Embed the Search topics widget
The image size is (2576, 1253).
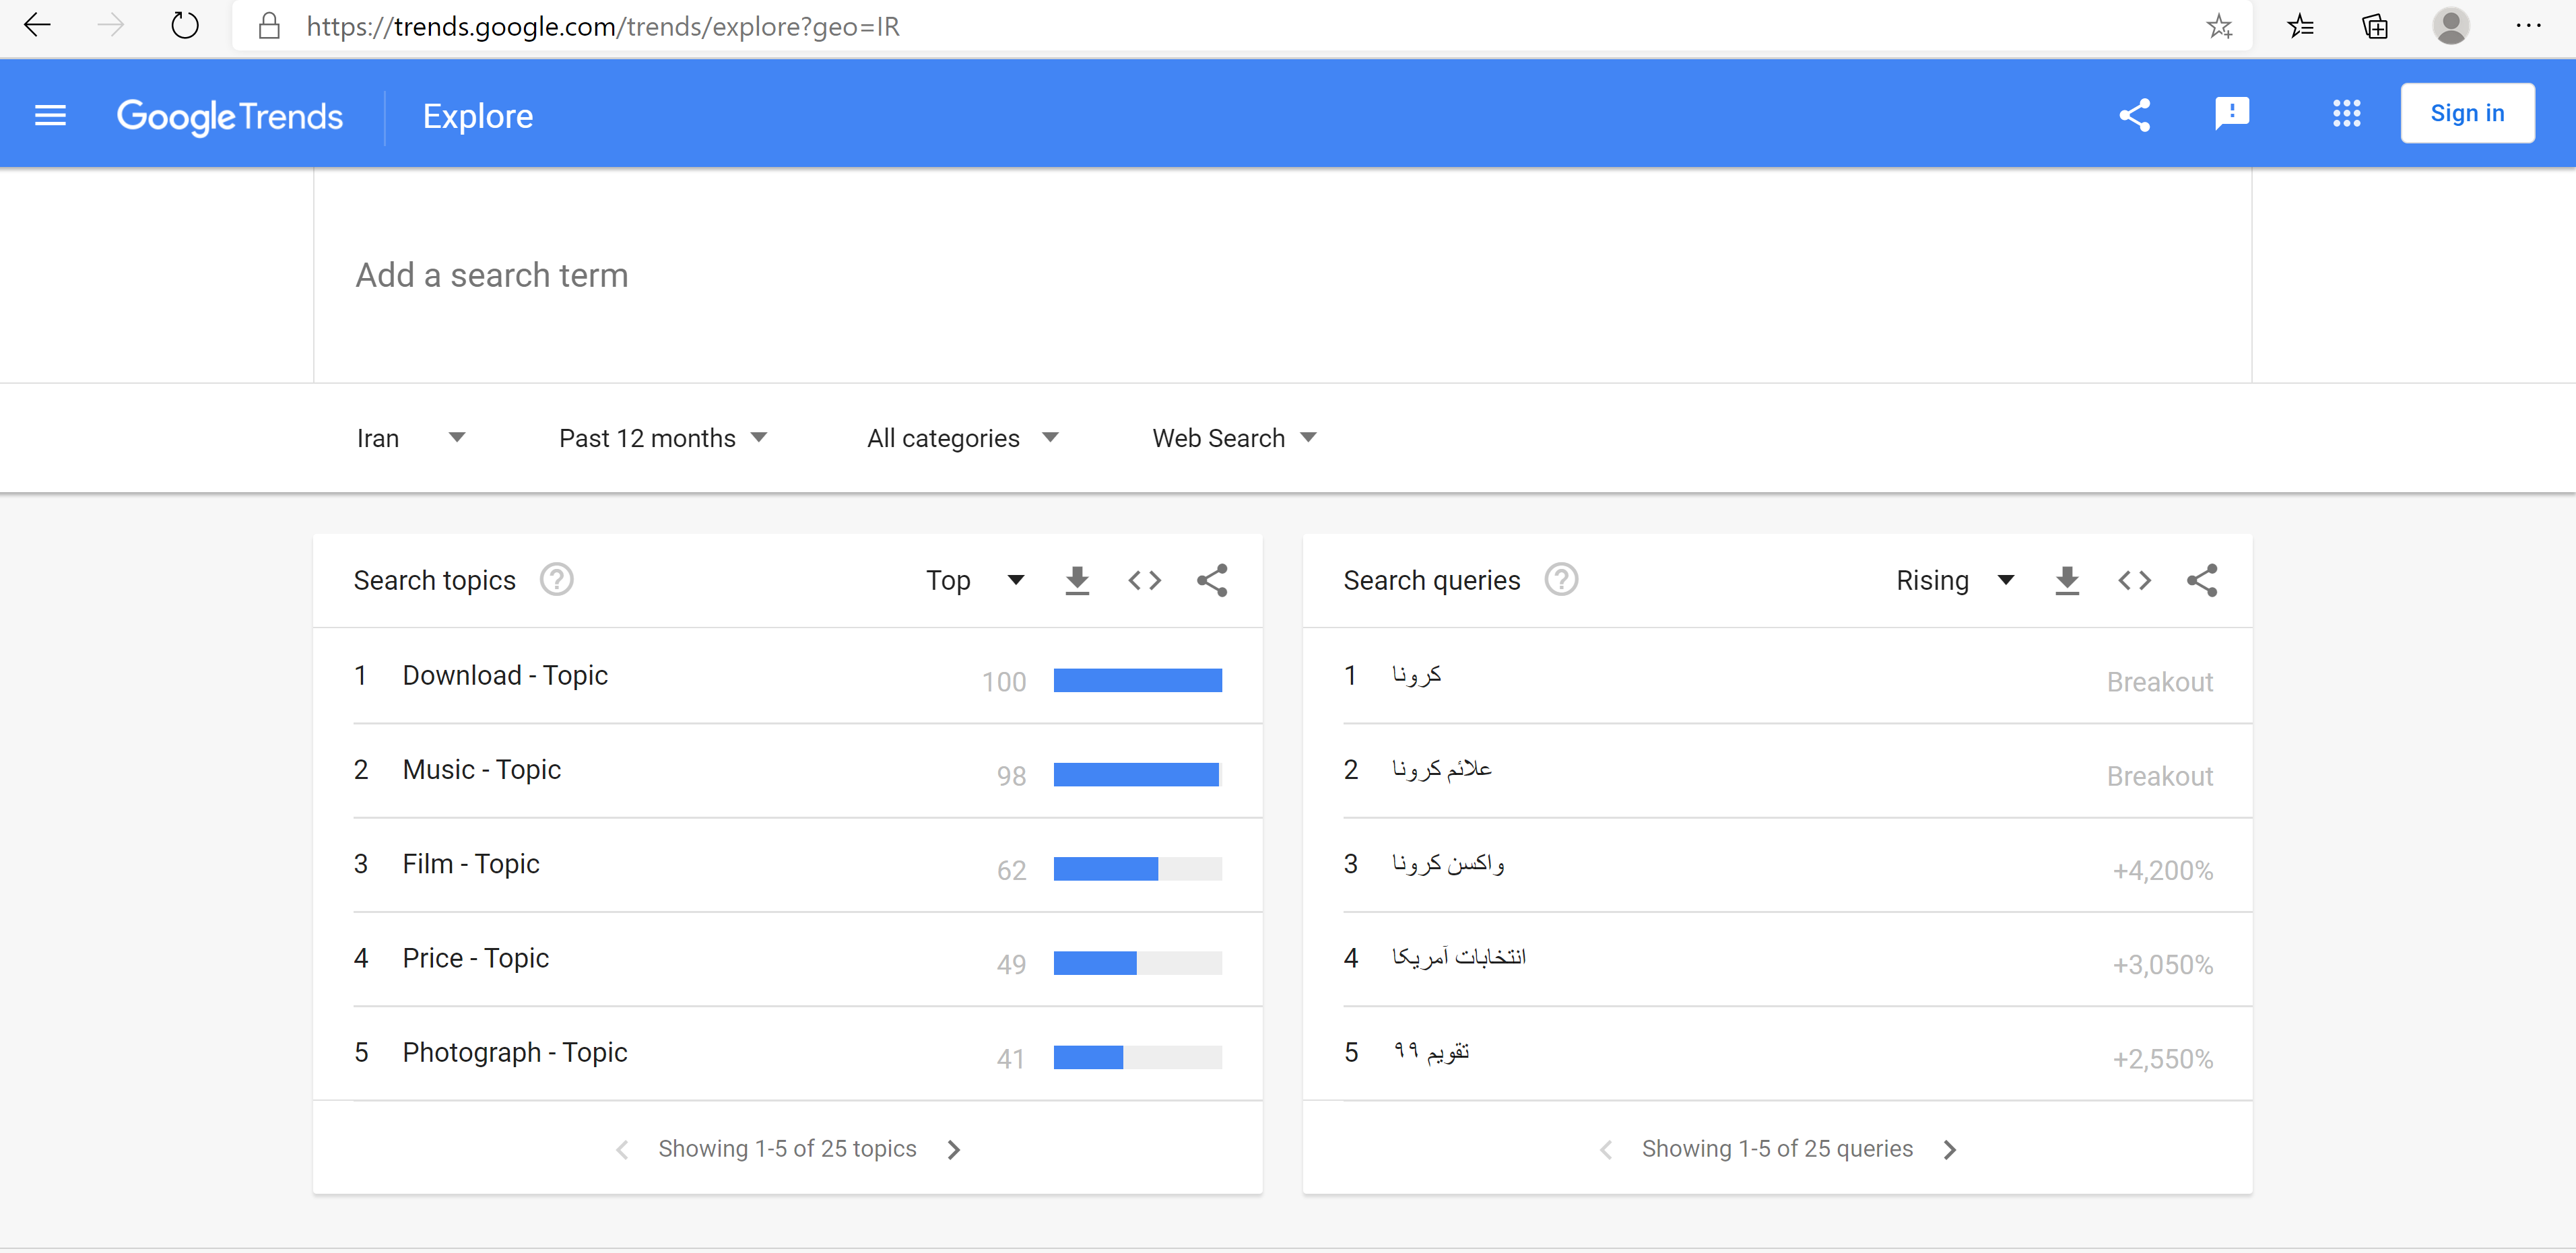click(1144, 580)
